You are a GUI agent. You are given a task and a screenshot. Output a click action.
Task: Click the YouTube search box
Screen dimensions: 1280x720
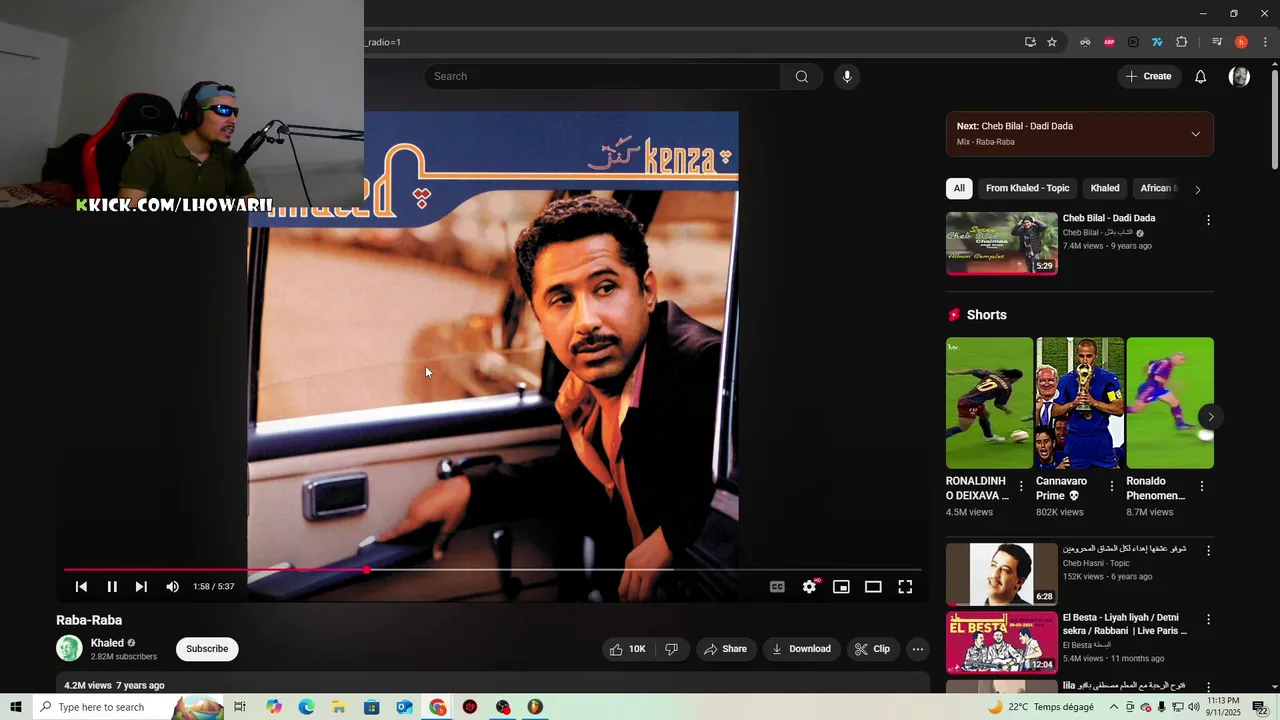[x=602, y=76]
